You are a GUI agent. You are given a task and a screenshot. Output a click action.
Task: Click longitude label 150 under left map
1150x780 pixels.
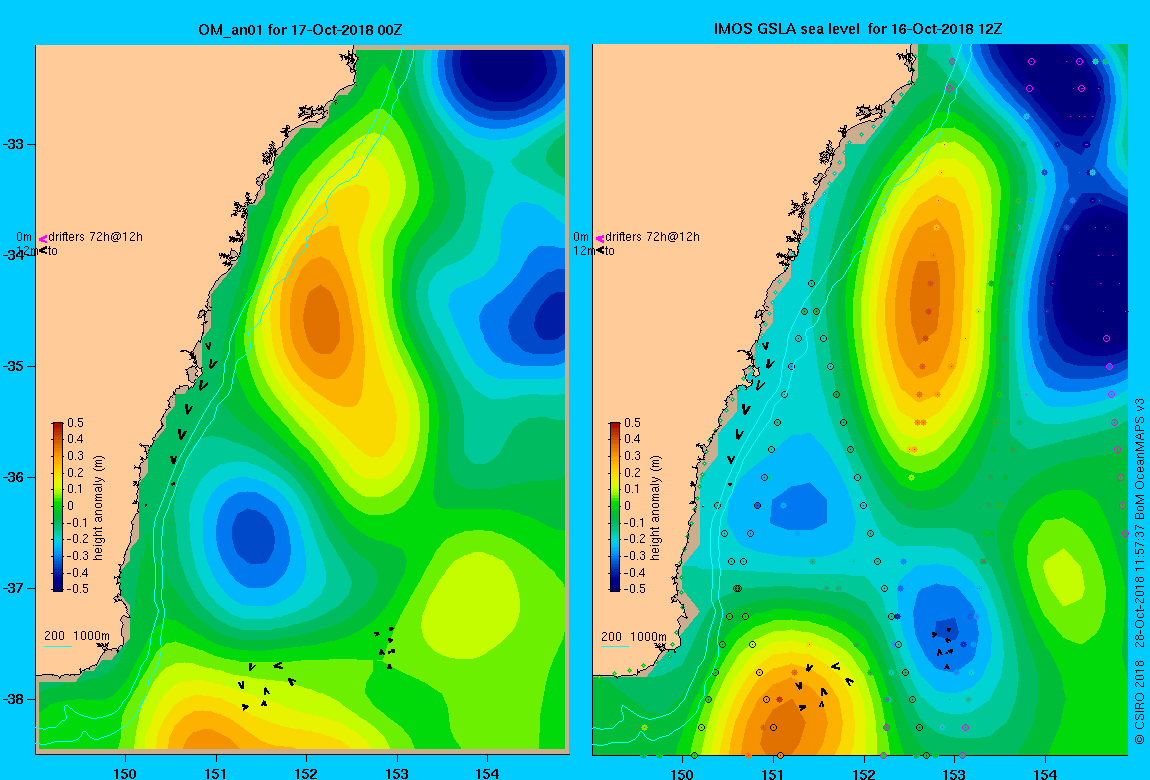click(x=125, y=773)
